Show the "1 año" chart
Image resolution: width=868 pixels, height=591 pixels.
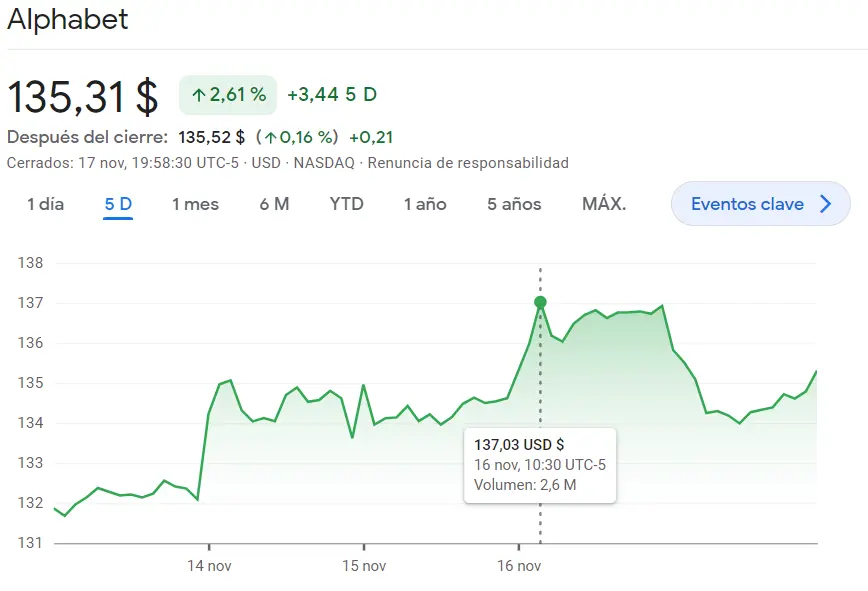point(424,203)
